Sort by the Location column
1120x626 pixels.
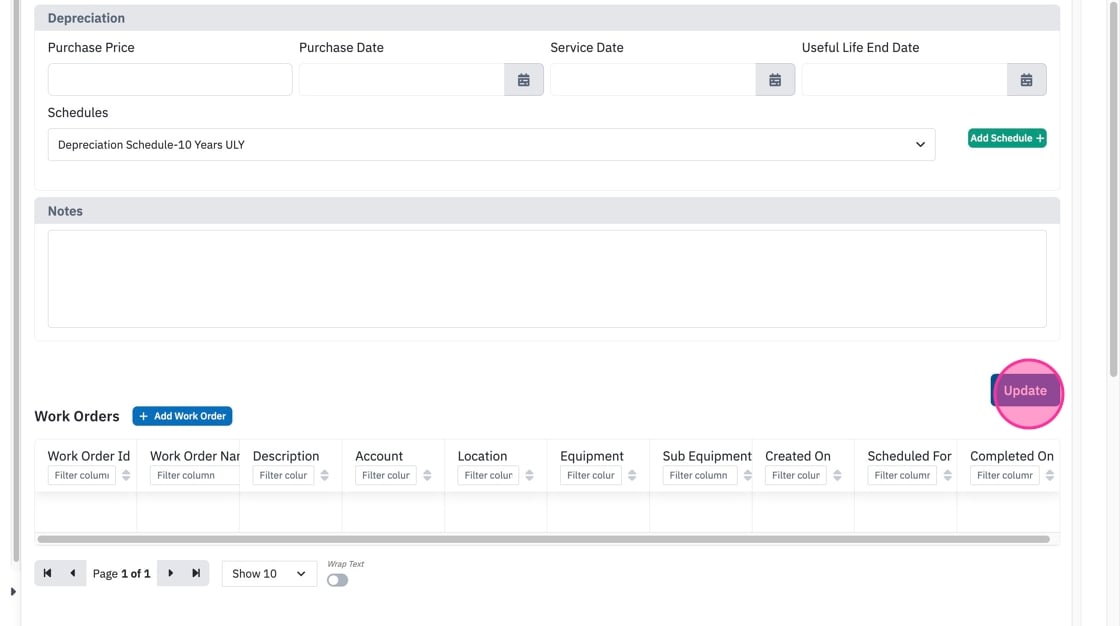click(x=529, y=475)
